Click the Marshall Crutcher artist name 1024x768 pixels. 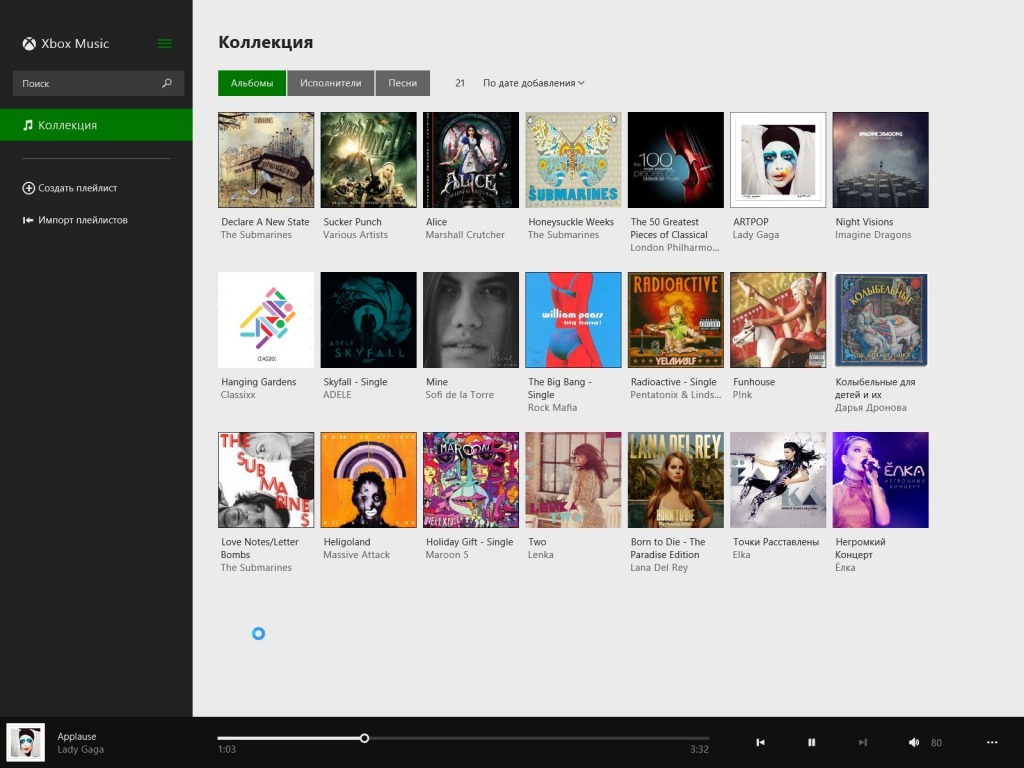465,235
